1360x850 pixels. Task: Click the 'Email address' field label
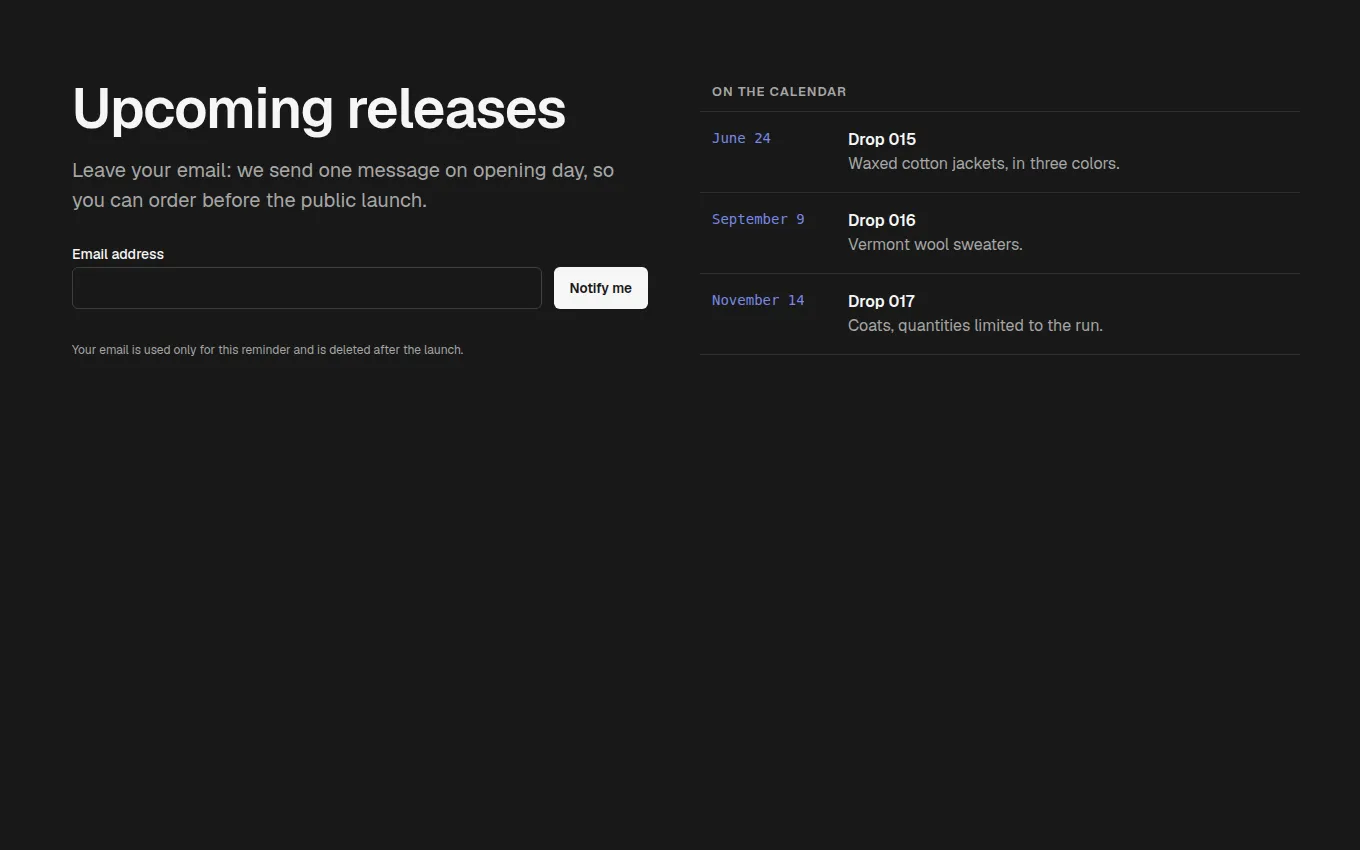118,254
